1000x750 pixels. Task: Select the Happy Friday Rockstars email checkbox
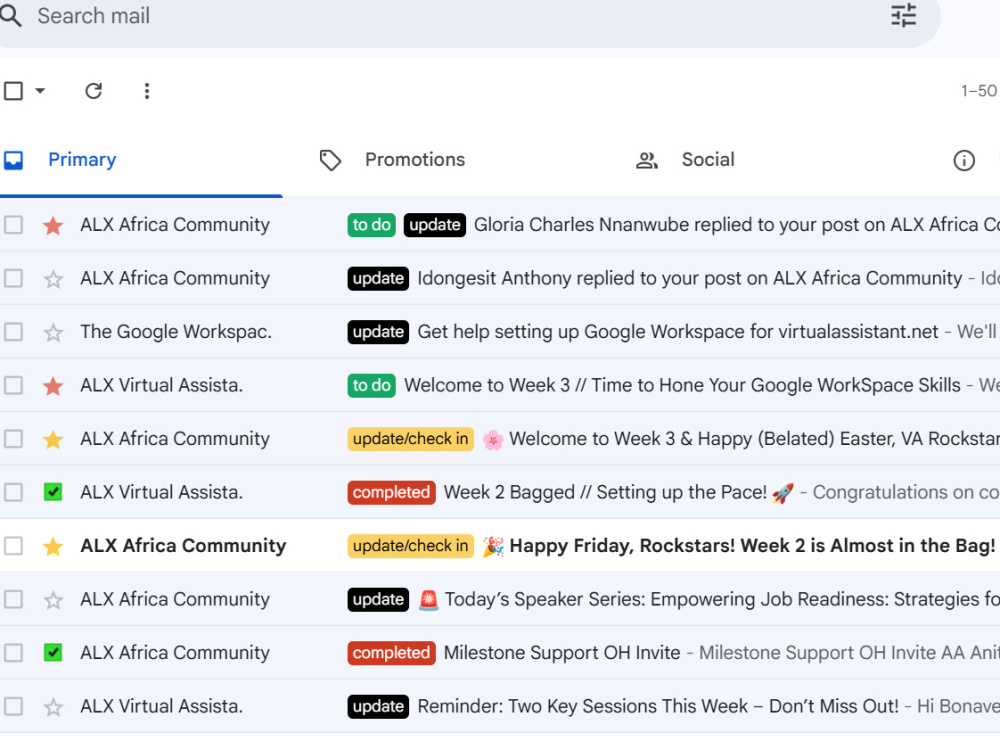[13, 546]
